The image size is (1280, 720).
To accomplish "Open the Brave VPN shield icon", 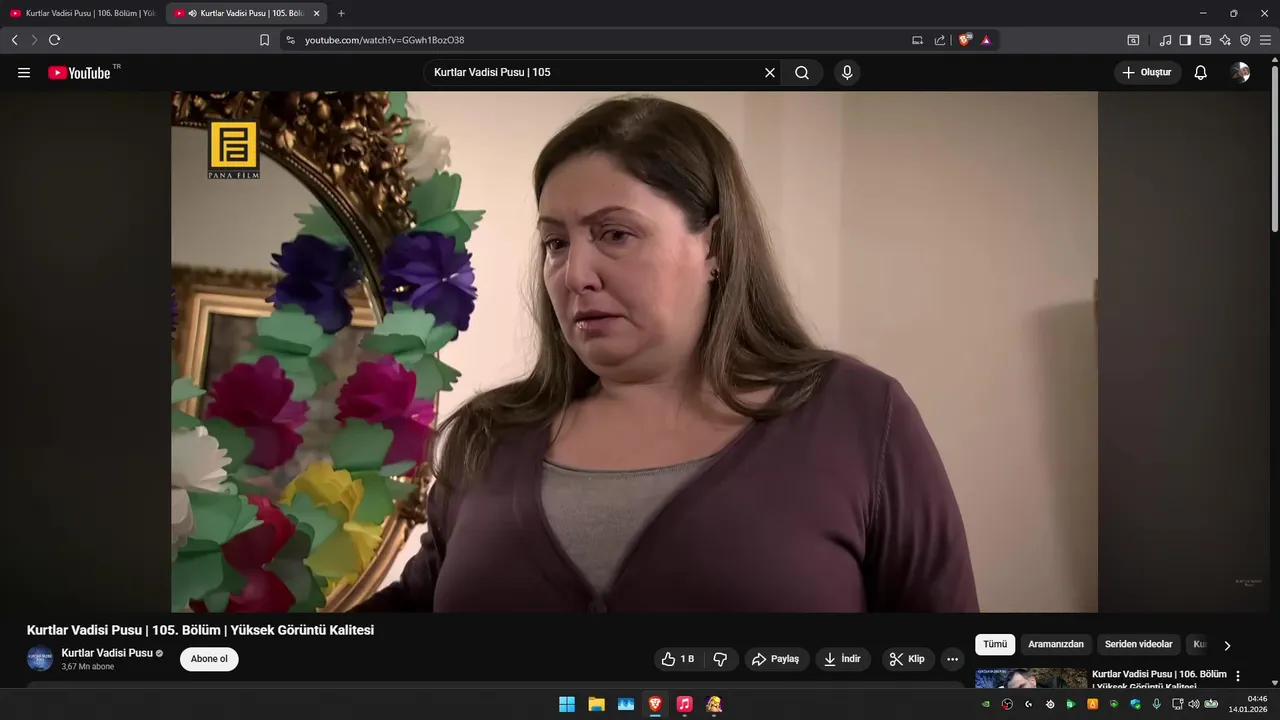I will click(x=1245, y=40).
